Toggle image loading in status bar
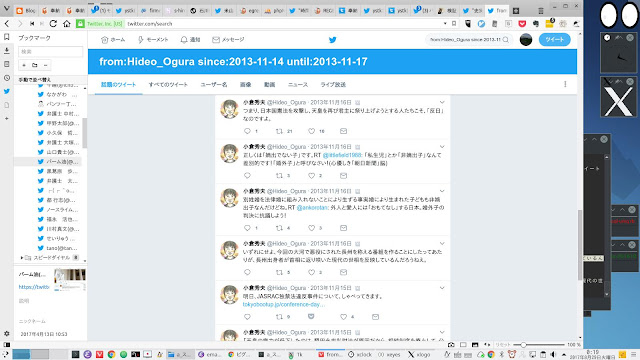This screenshot has width=640, height=360. 475,344
